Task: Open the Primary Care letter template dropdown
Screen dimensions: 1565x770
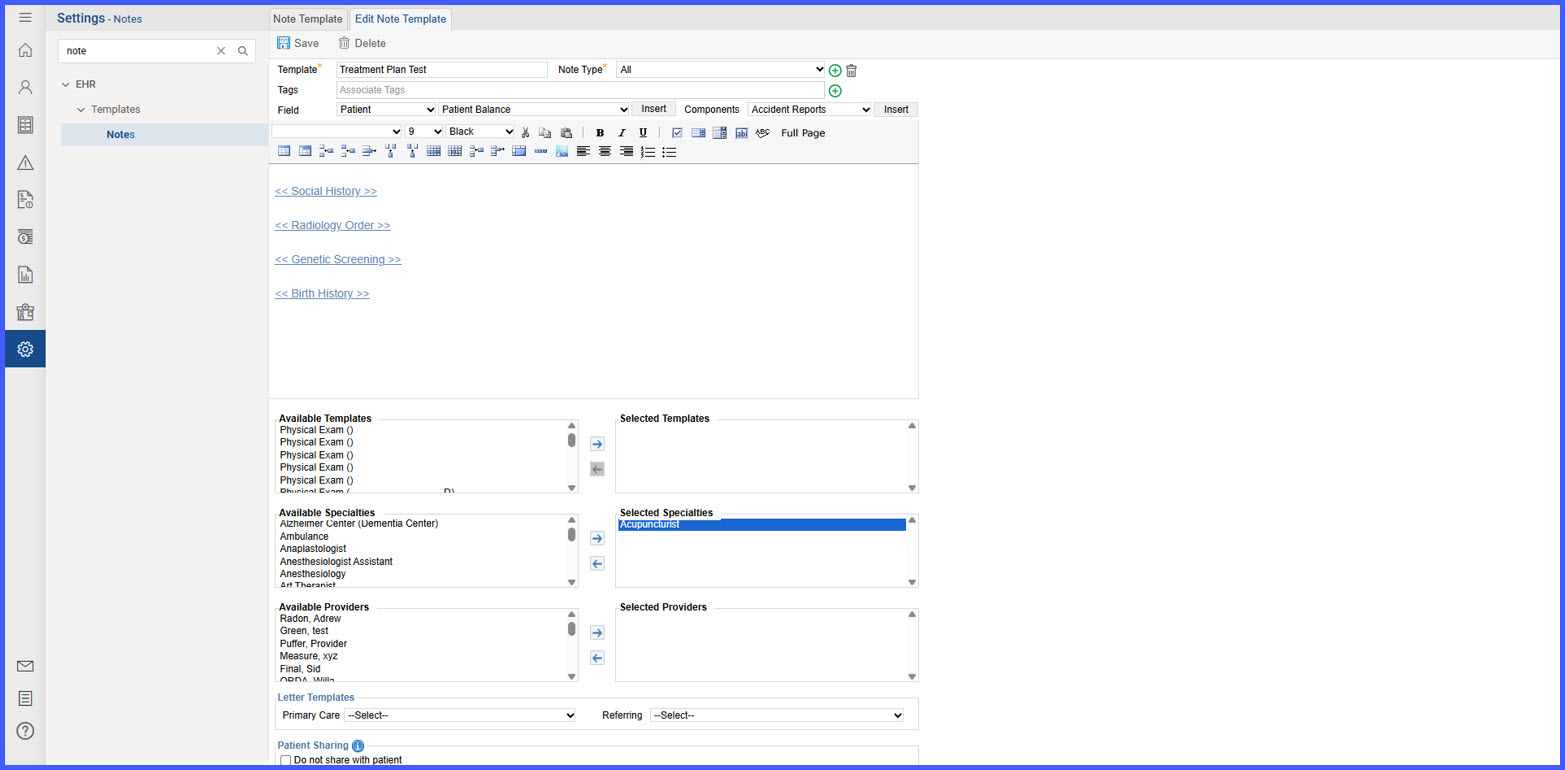Action: (x=460, y=715)
